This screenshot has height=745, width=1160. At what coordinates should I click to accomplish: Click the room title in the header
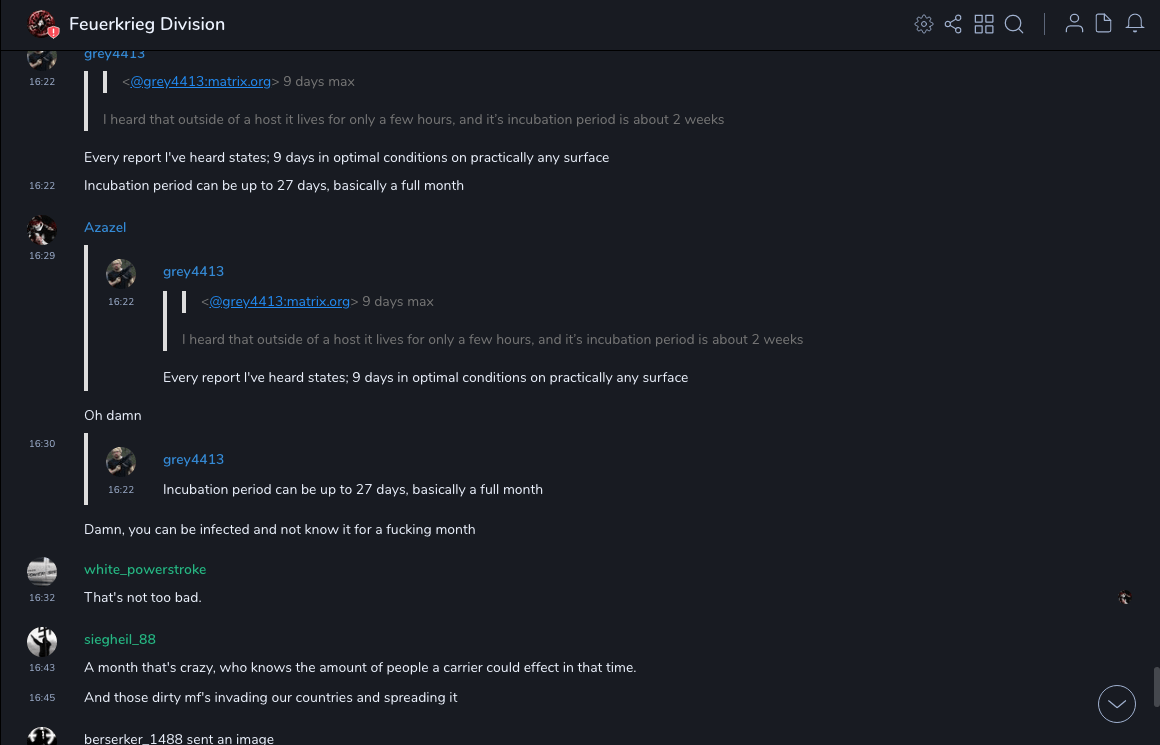pyautogui.click(x=147, y=24)
